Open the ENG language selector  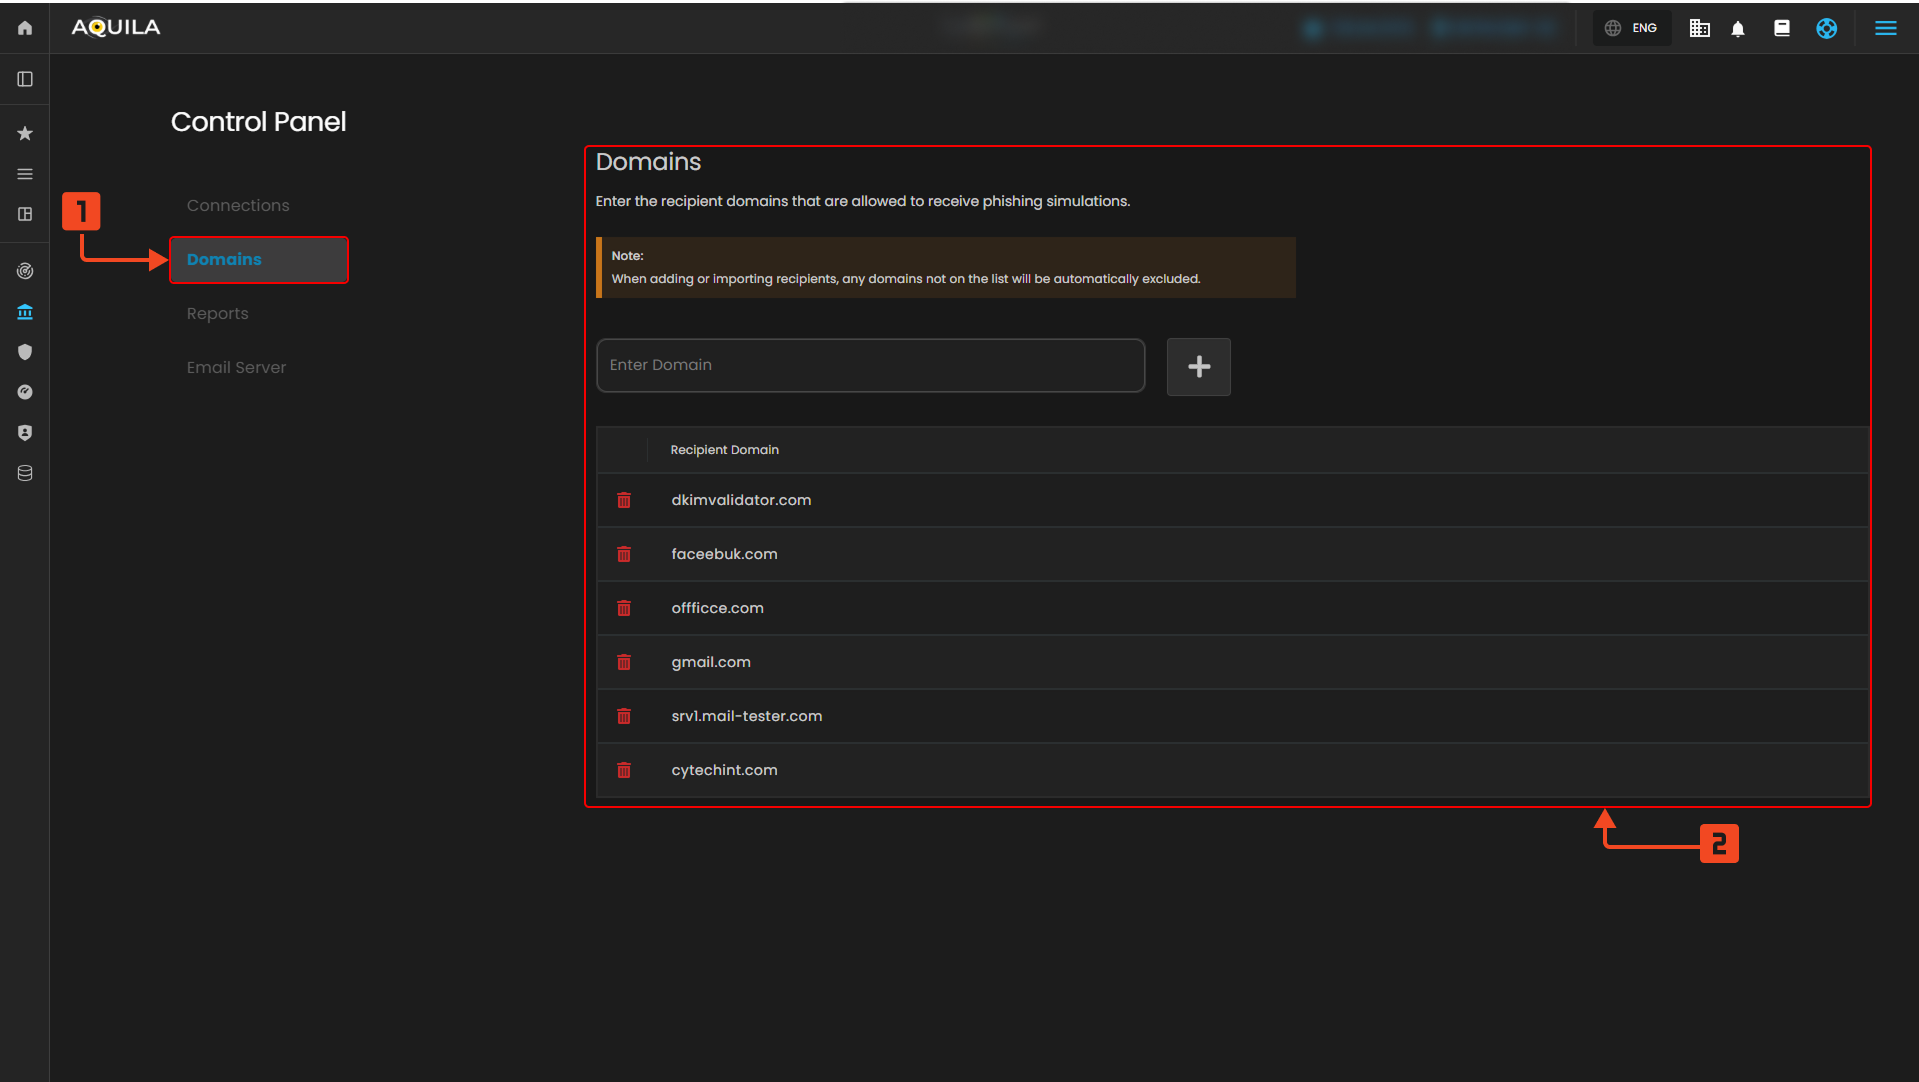(x=1631, y=28)
